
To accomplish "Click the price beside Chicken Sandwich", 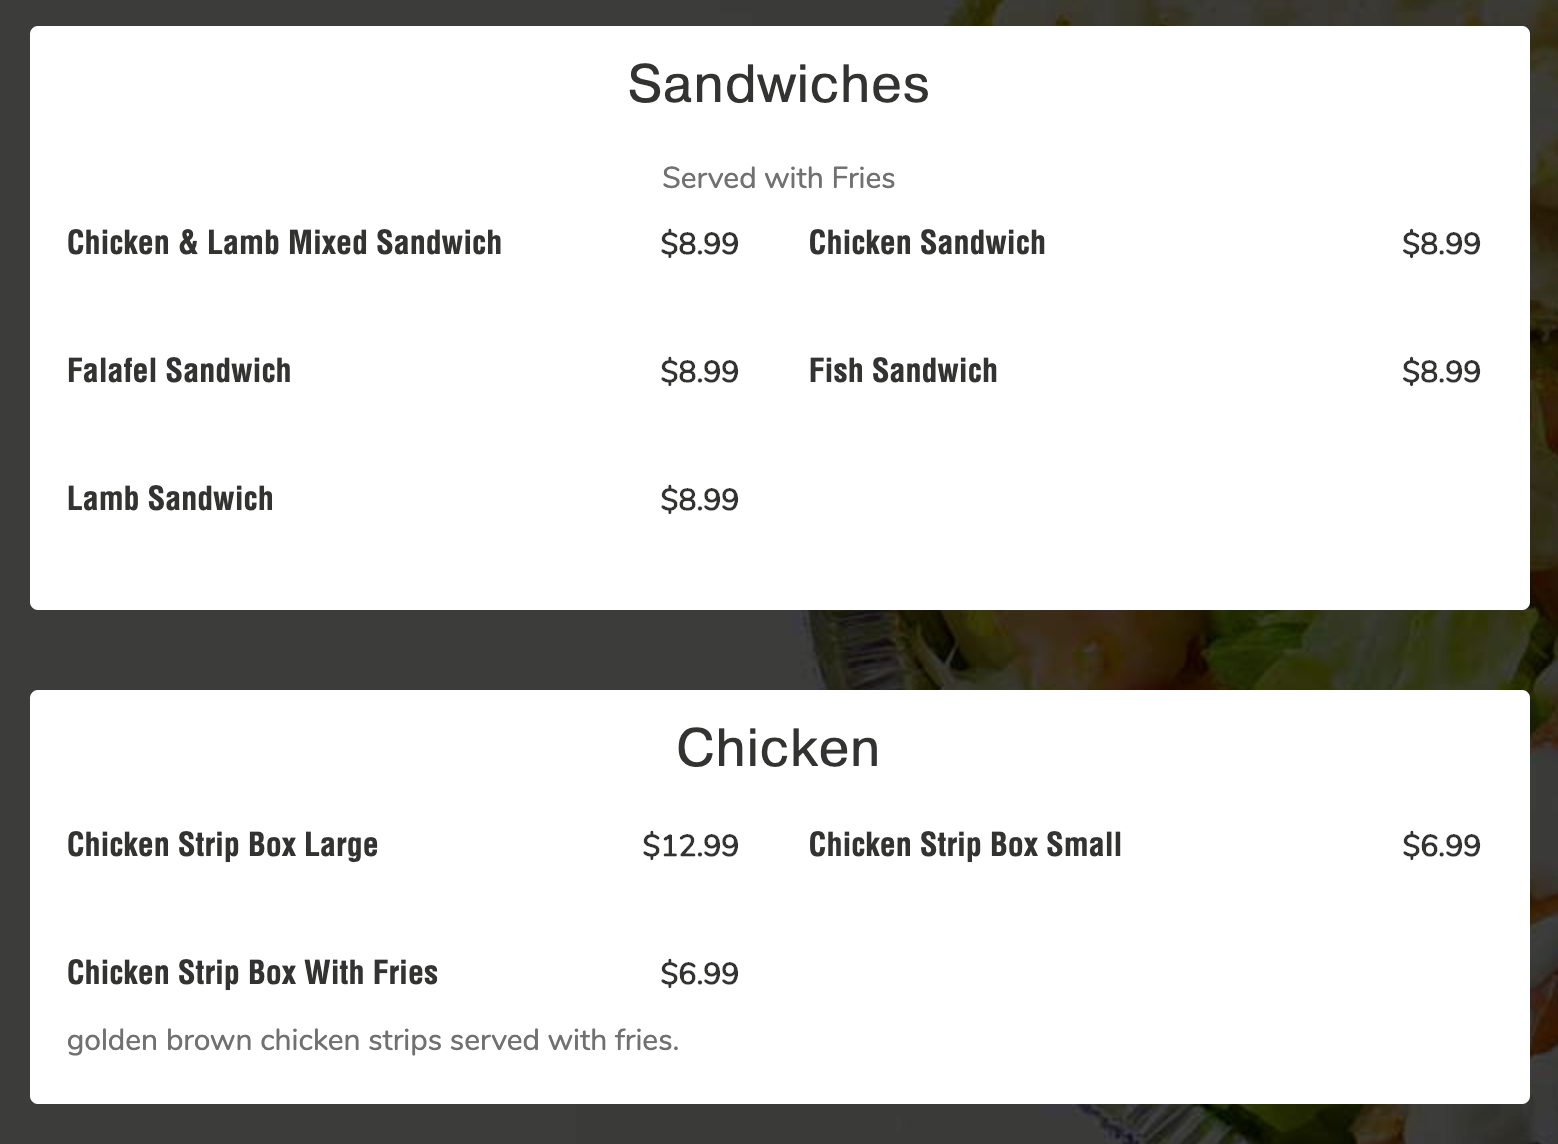I will (1440, 244).
